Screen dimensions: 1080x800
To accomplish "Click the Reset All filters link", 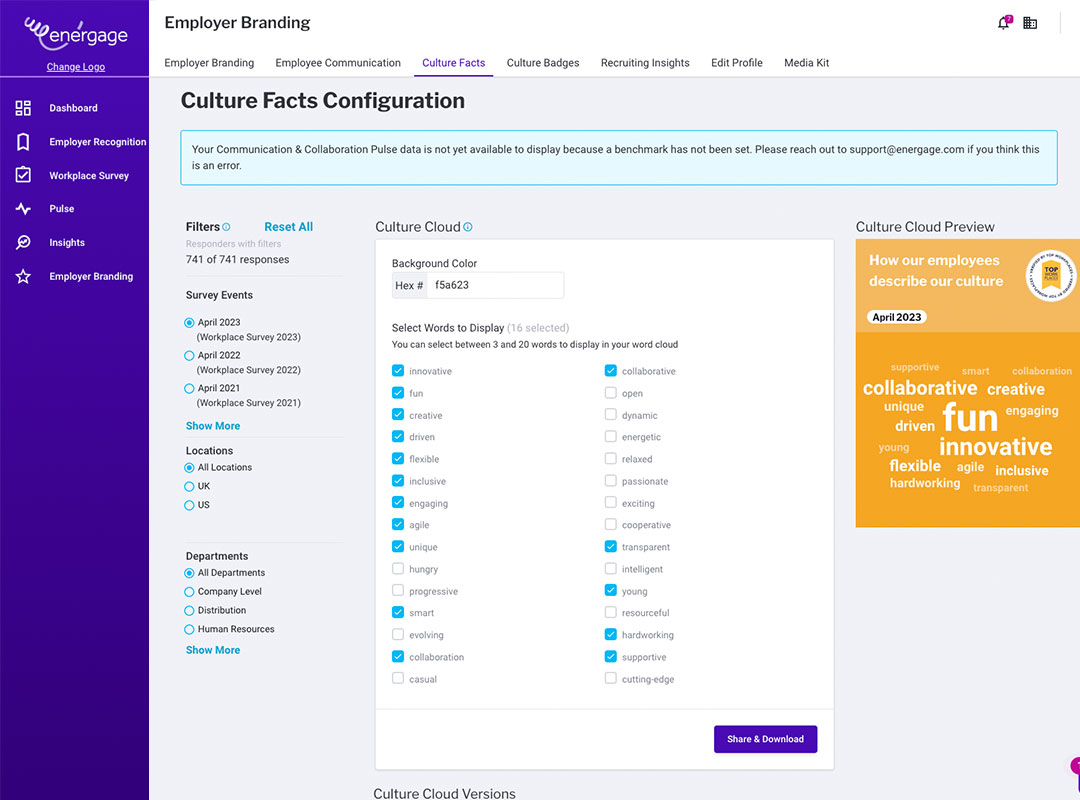I will pos(288,227).
